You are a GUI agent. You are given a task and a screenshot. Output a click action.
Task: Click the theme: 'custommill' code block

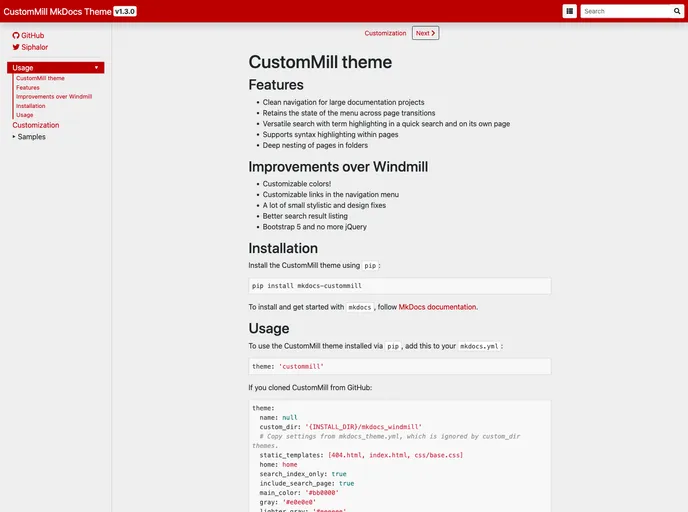coord(400,367)
